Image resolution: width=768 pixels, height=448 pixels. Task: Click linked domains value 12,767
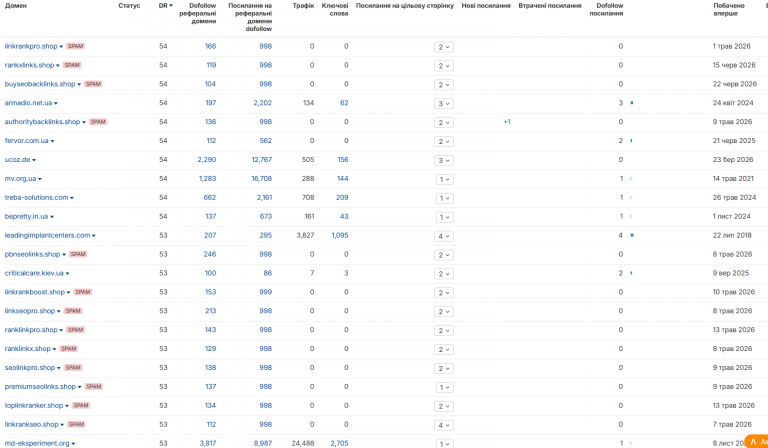tap(262, 160)
